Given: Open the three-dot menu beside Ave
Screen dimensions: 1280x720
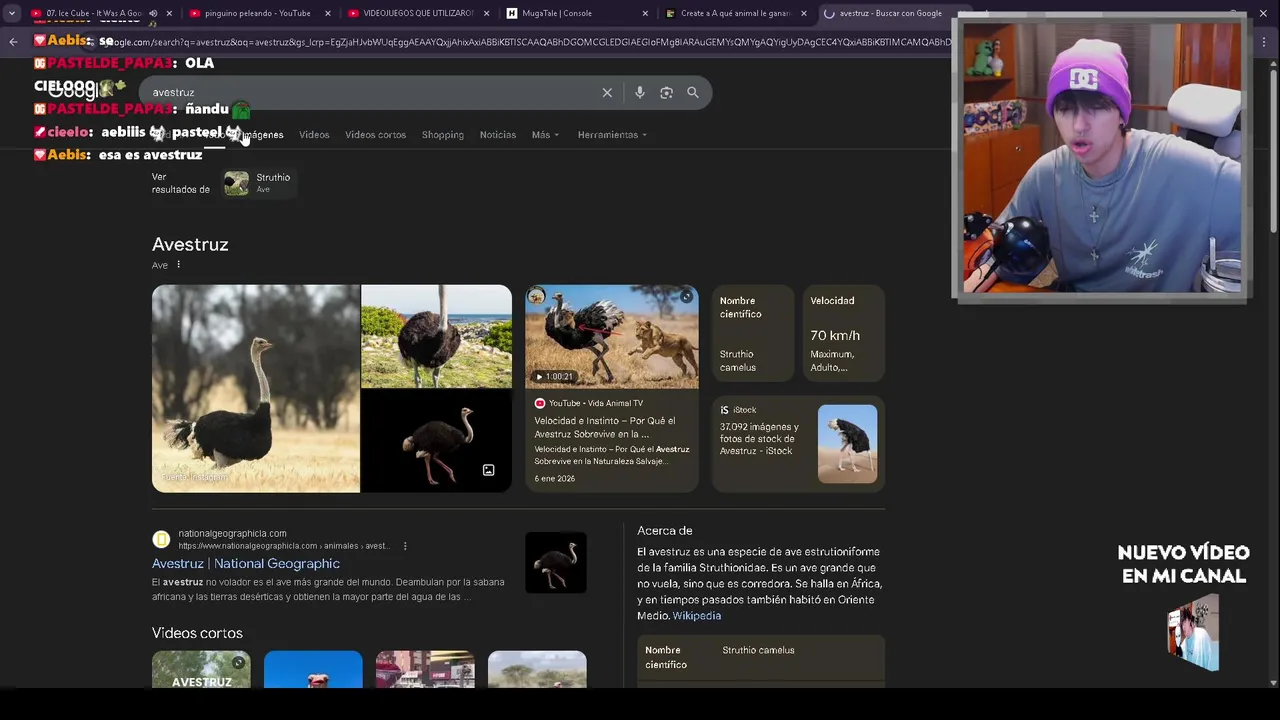Looking at the screenshot, I should [x=179, y=265].
